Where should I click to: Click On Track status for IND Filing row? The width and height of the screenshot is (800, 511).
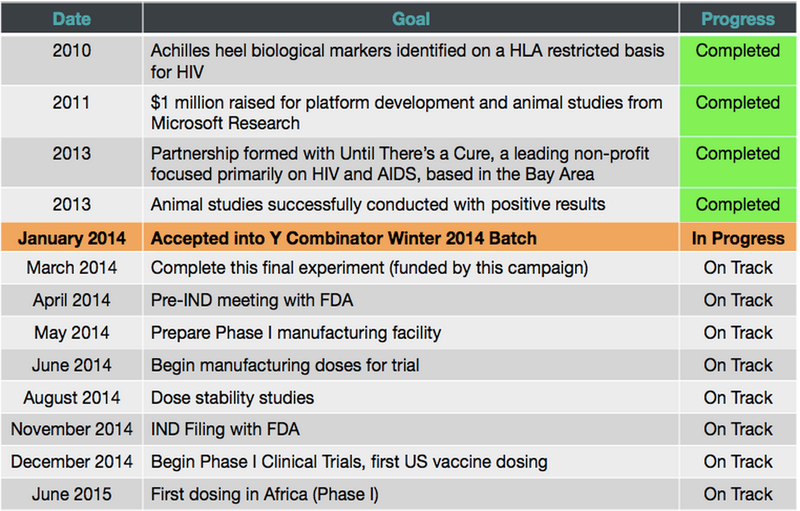click(738, 430)
